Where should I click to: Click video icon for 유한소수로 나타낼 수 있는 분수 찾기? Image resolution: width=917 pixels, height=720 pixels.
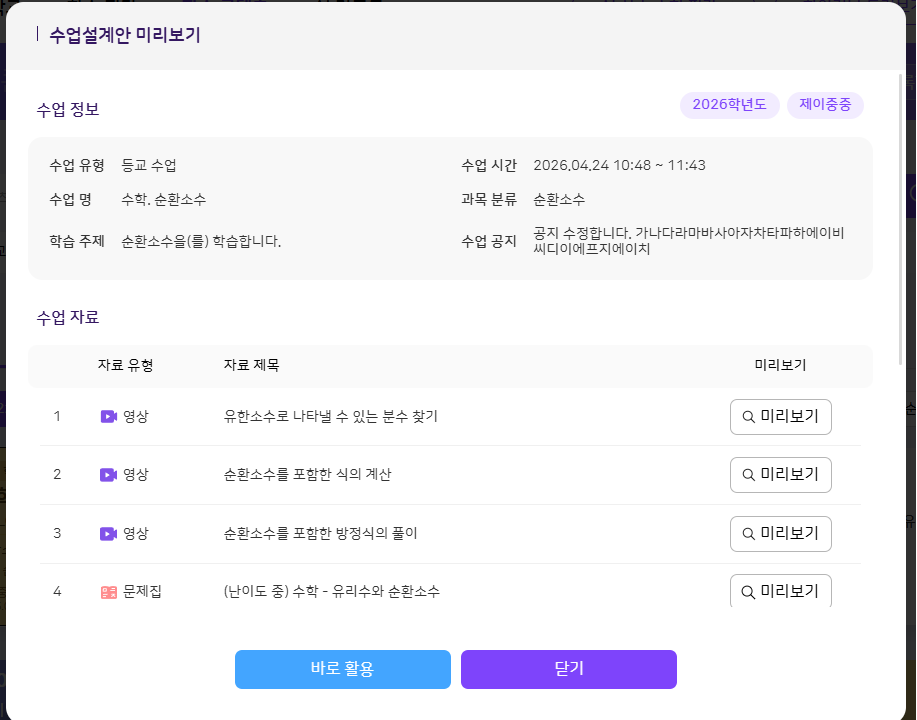[x=109, y=416]
